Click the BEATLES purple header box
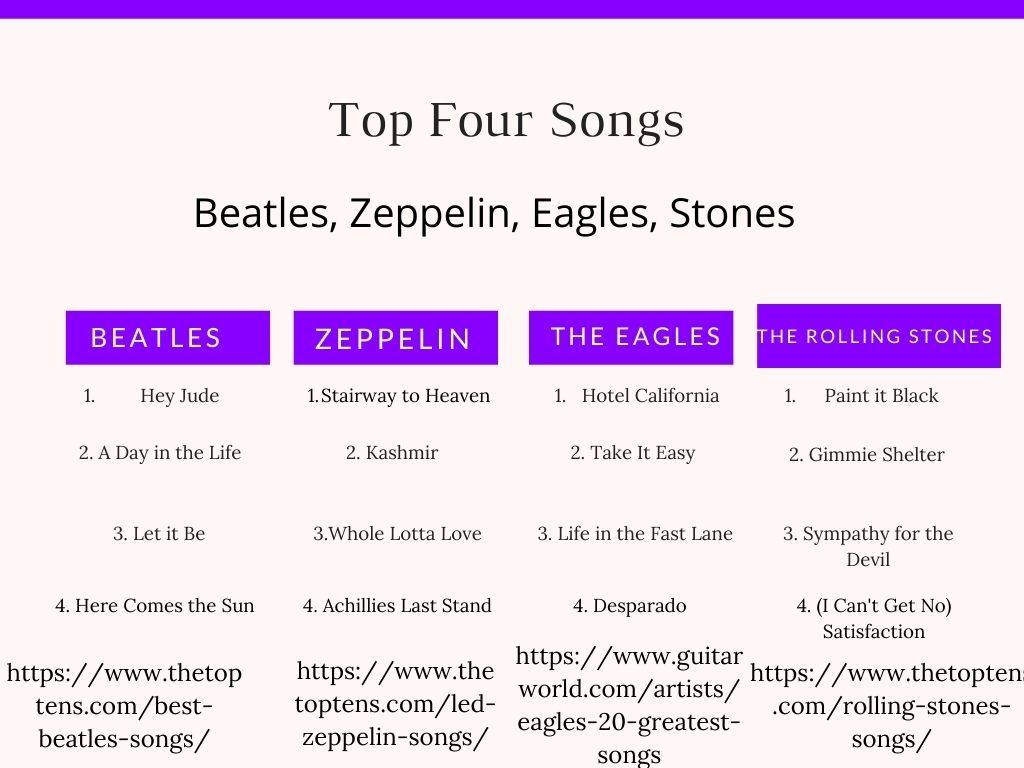 pos(167,337)
